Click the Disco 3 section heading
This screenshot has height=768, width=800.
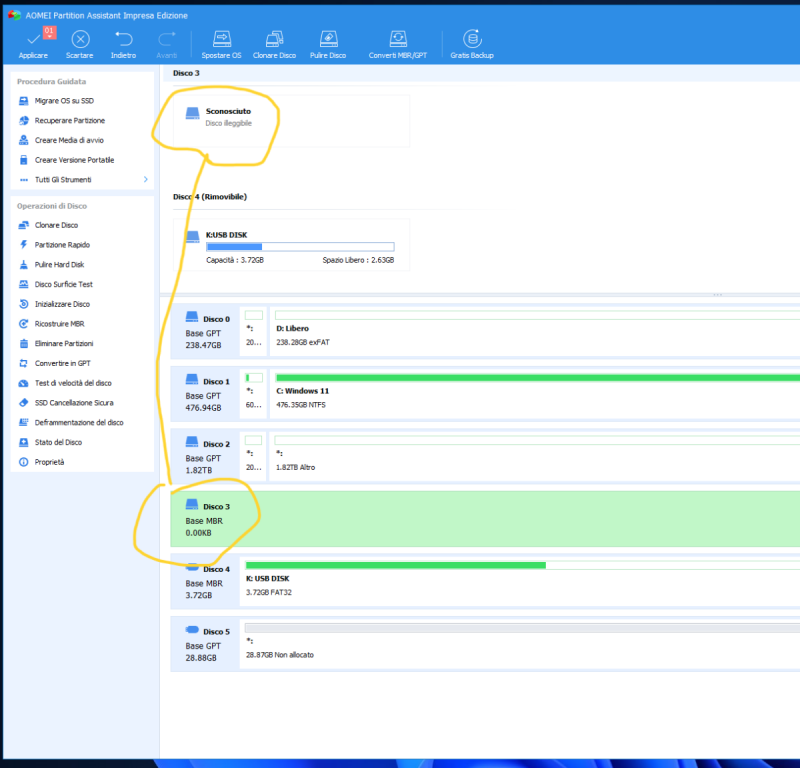(x=186, y=73)
